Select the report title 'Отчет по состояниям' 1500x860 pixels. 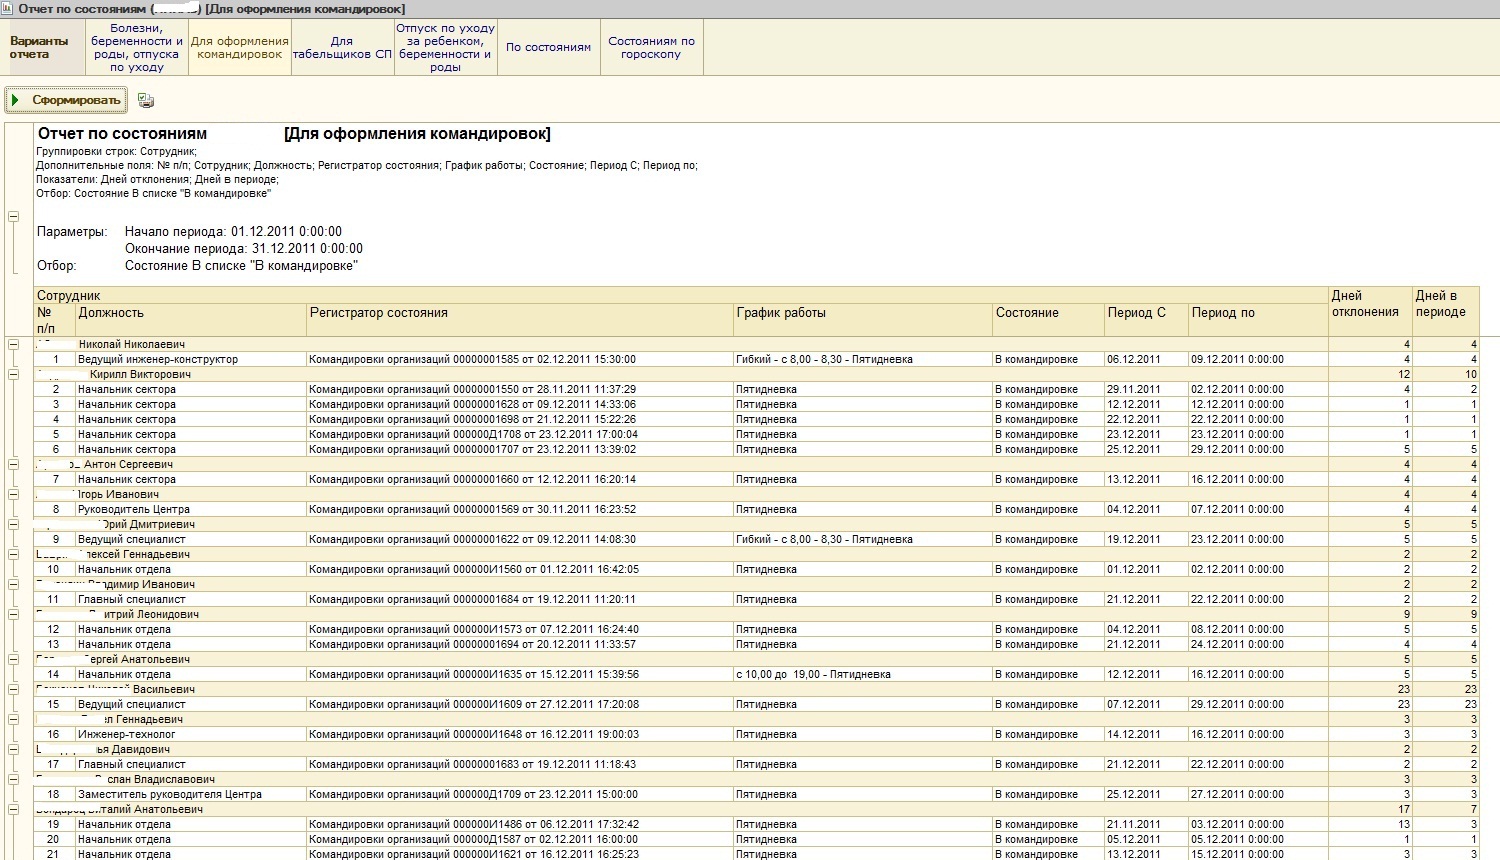(x=122, y=134)
